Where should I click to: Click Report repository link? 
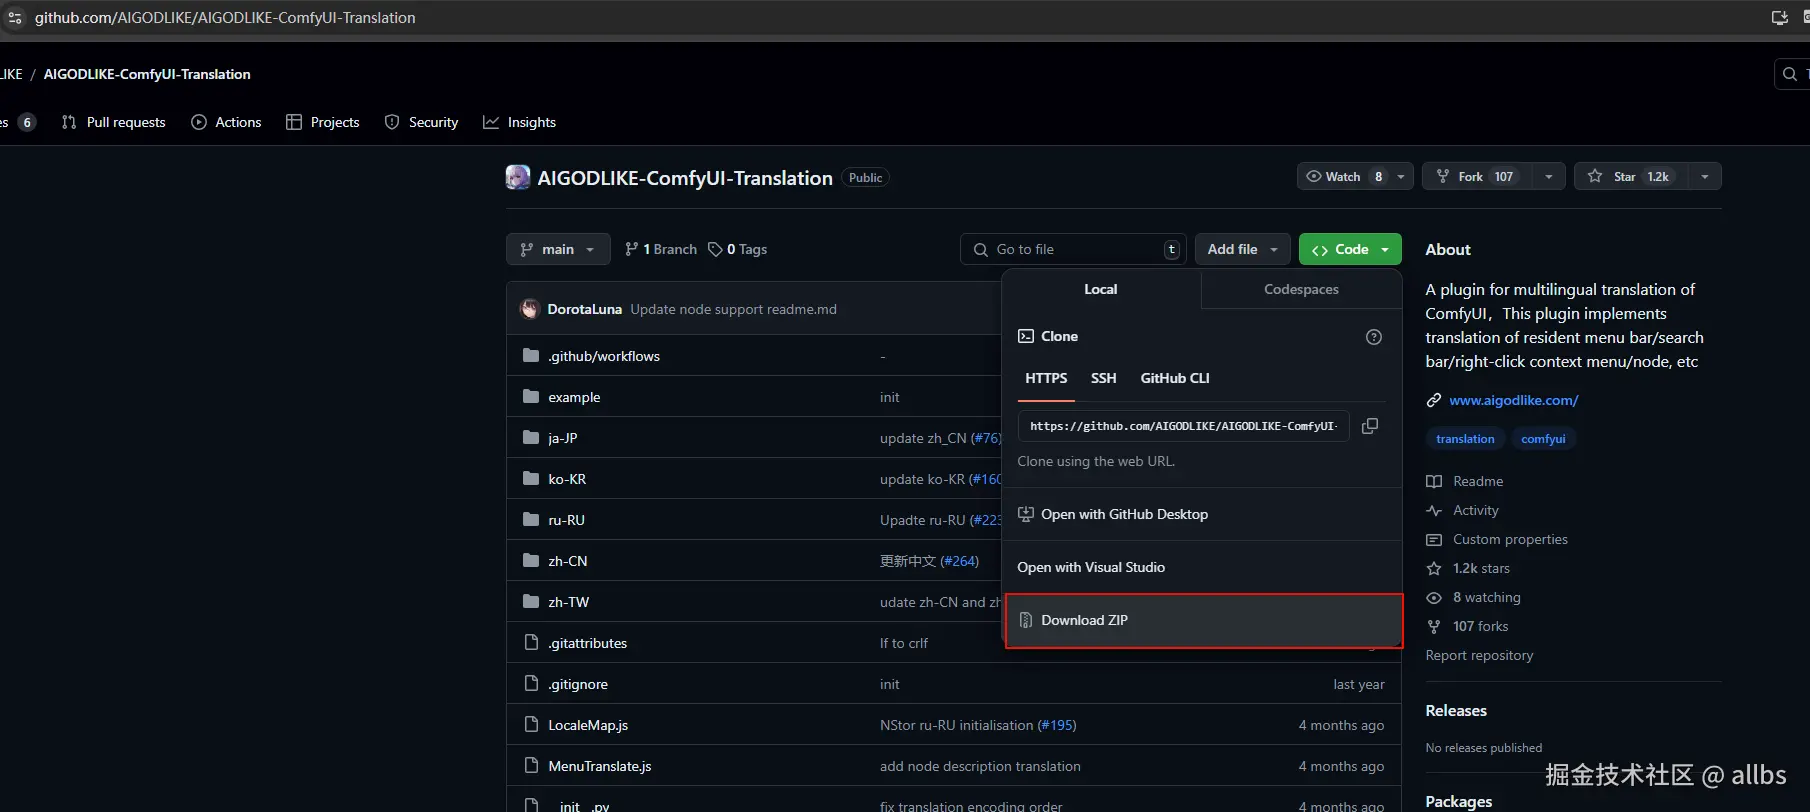coord(1479,655)
